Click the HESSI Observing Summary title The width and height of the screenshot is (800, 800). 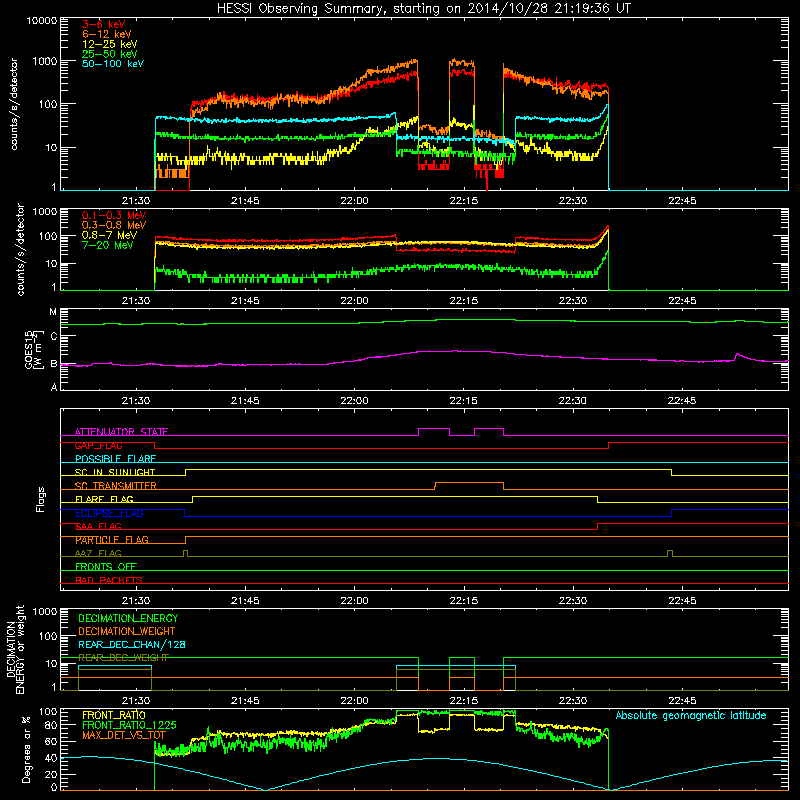(x=424, y=9)
